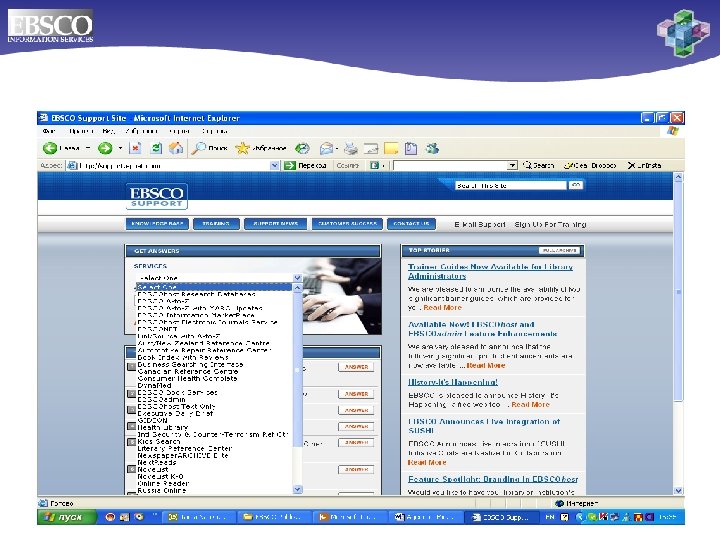Click the Research clipboard toolbar icon
This screenshot has height=540, width=720.
(411, 148)
